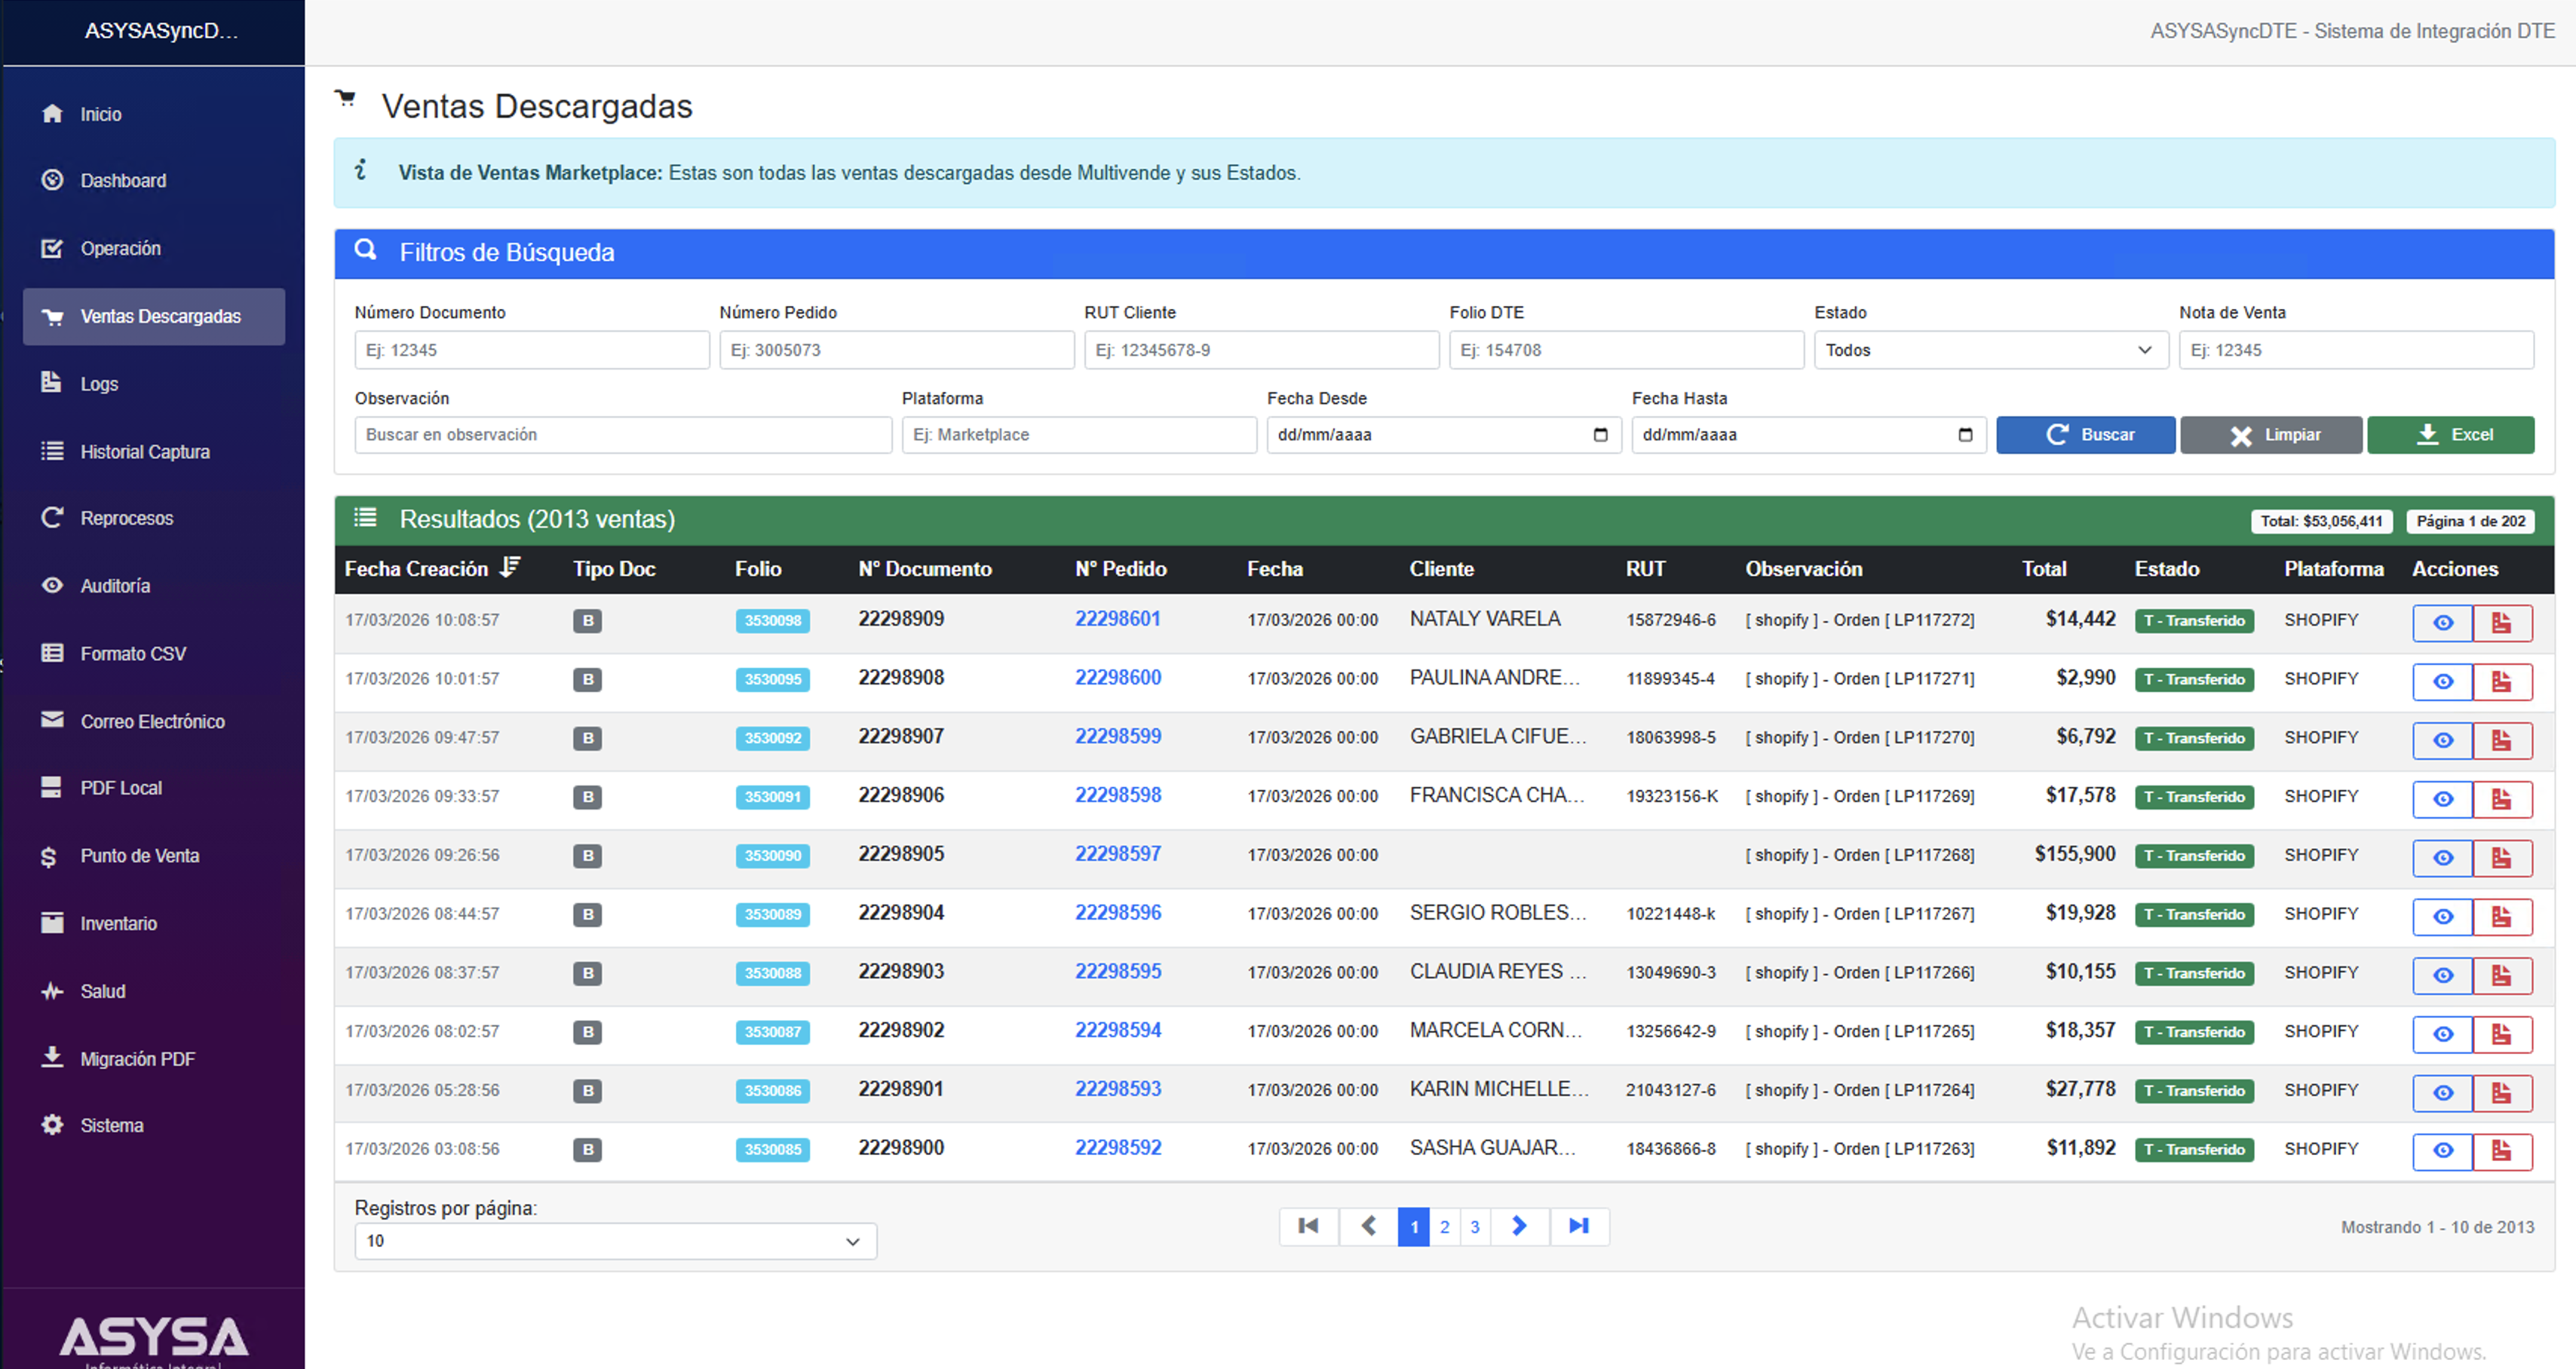Jump to last page with pagination arrow
Image resolution: width=2576 pixels, height=1369 pixels.
pos(1578,1226)
